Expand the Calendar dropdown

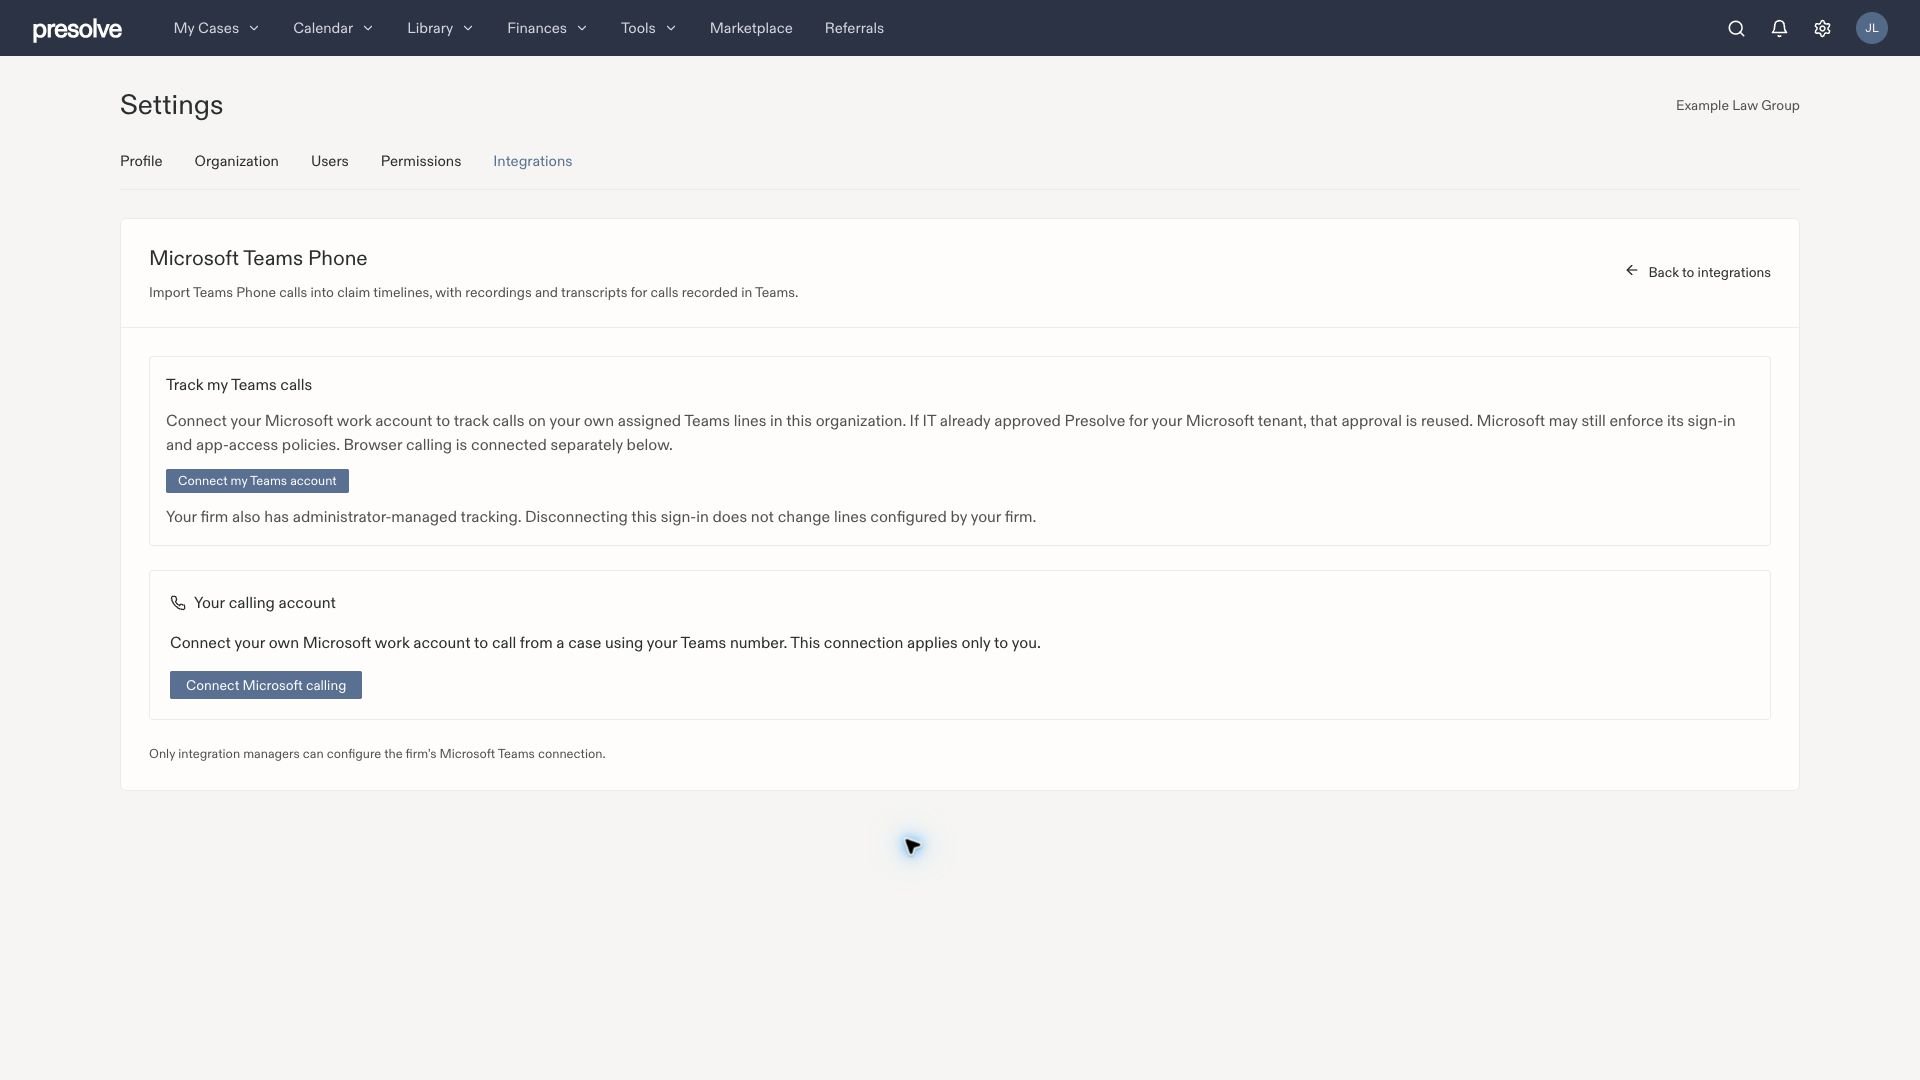coord(333,28)
